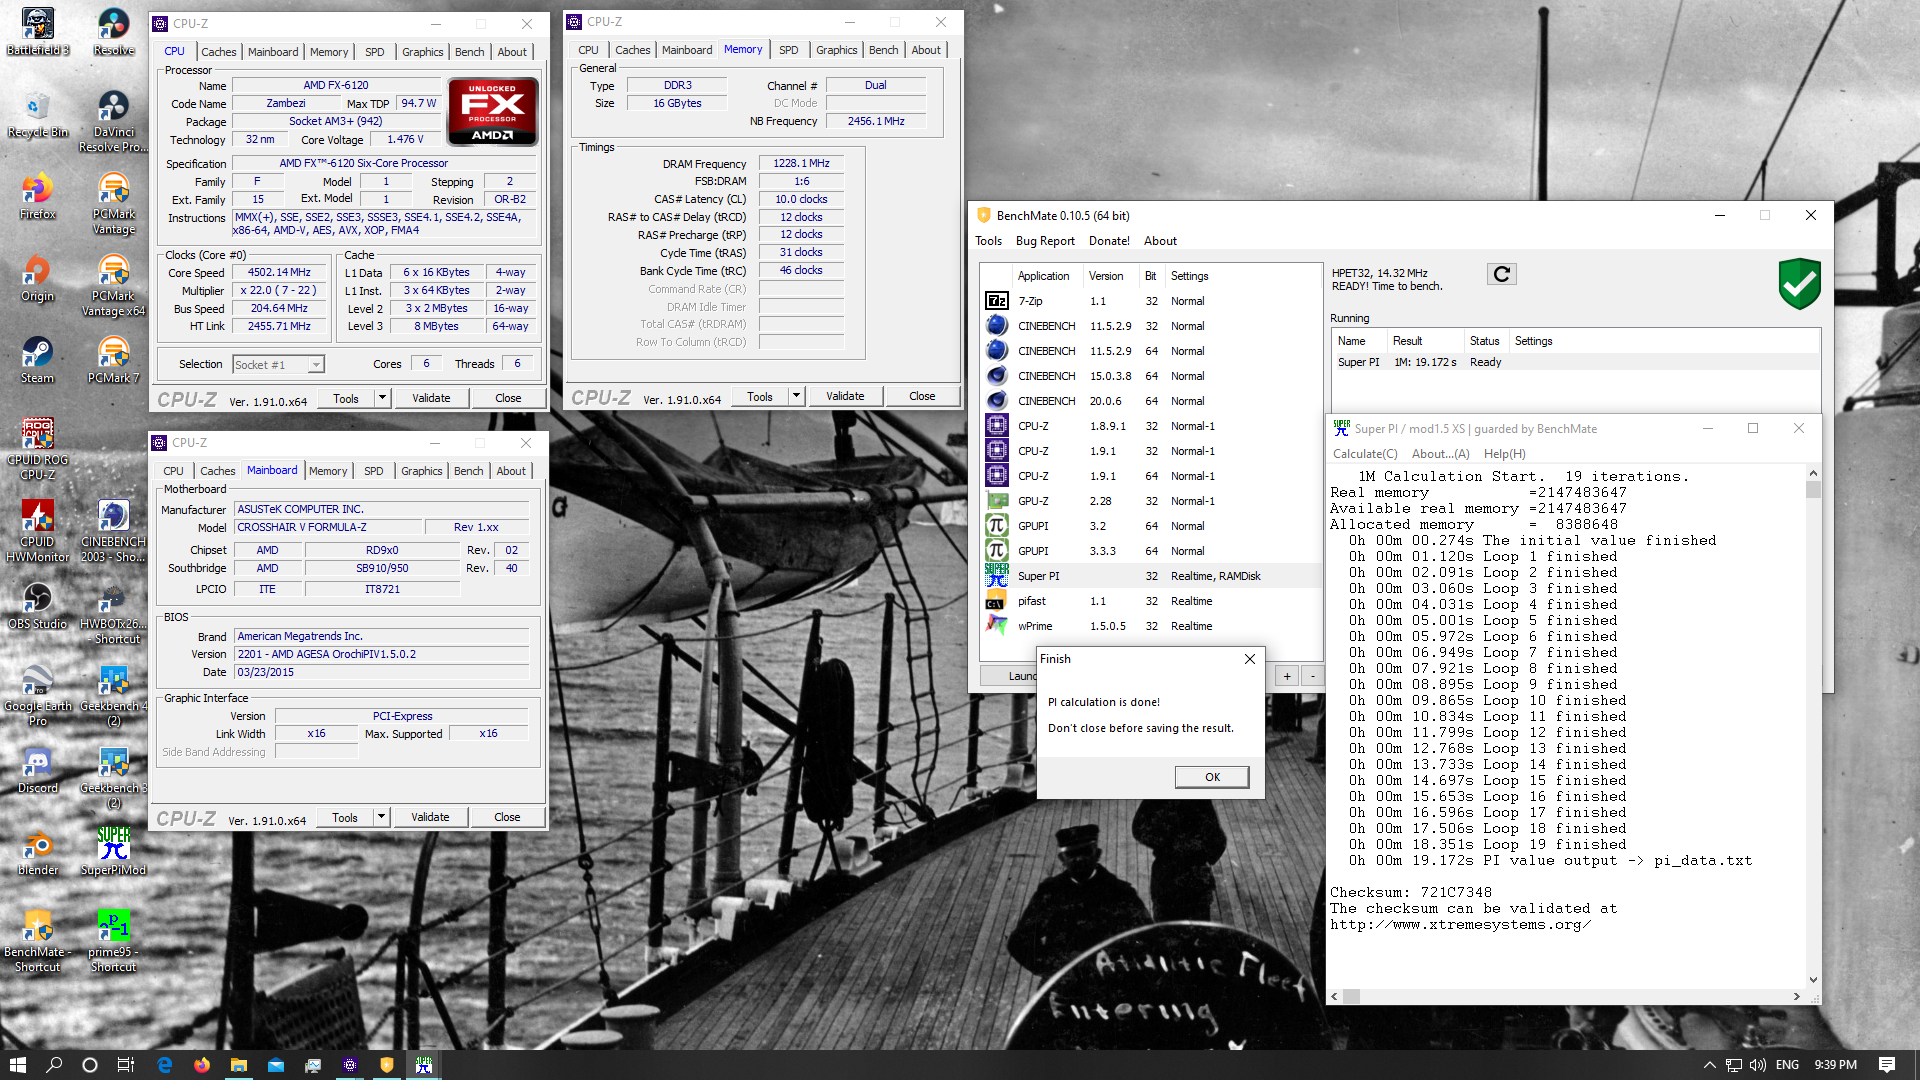The image size is (1920, 1080).
Task: Open Edge from the taskbar
Action: [165, 1065]
